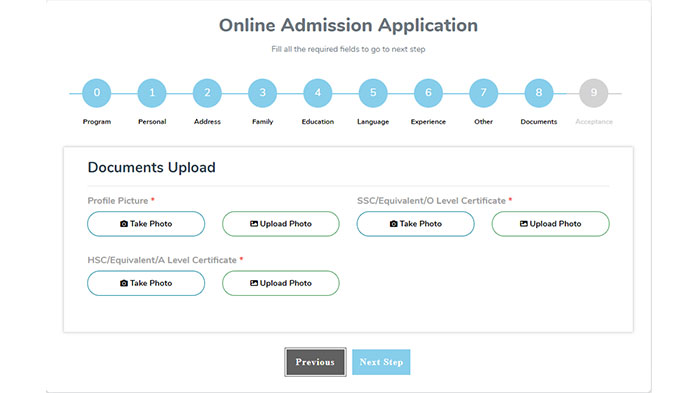This screenshot has height=393, width=700.
Task: Click the 'HSC/Equivalent/A Level Certificate' label
Action: (x=162, y=260)
